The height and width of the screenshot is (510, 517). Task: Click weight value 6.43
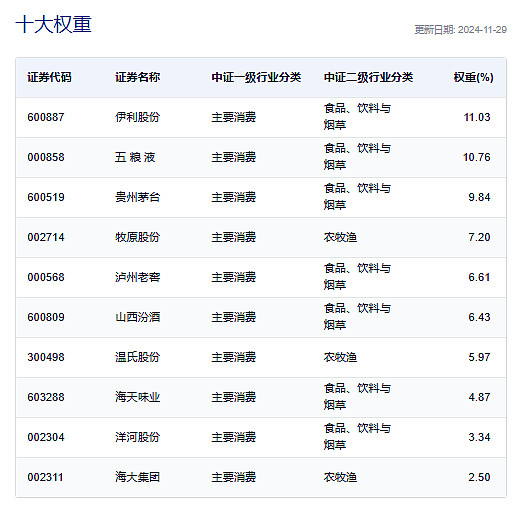tap(479, 317)
